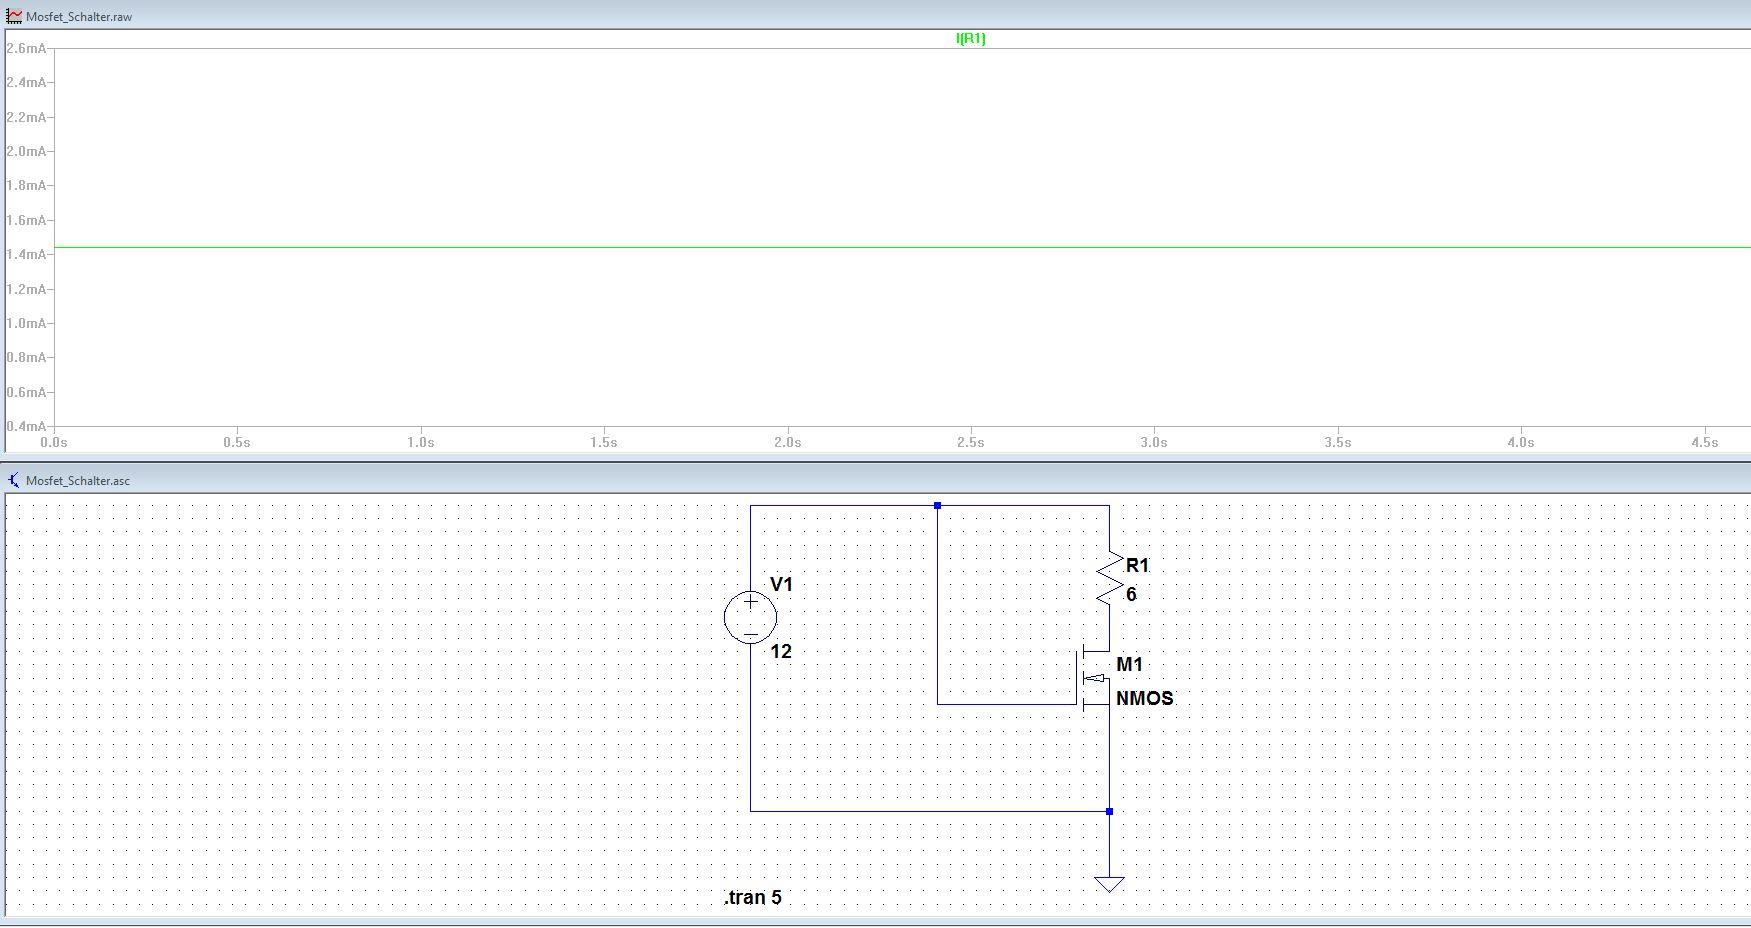Viewport: 1751px width, 928px height.
Task: Click the green I(R1) trace line
Action: coord(902,247)
